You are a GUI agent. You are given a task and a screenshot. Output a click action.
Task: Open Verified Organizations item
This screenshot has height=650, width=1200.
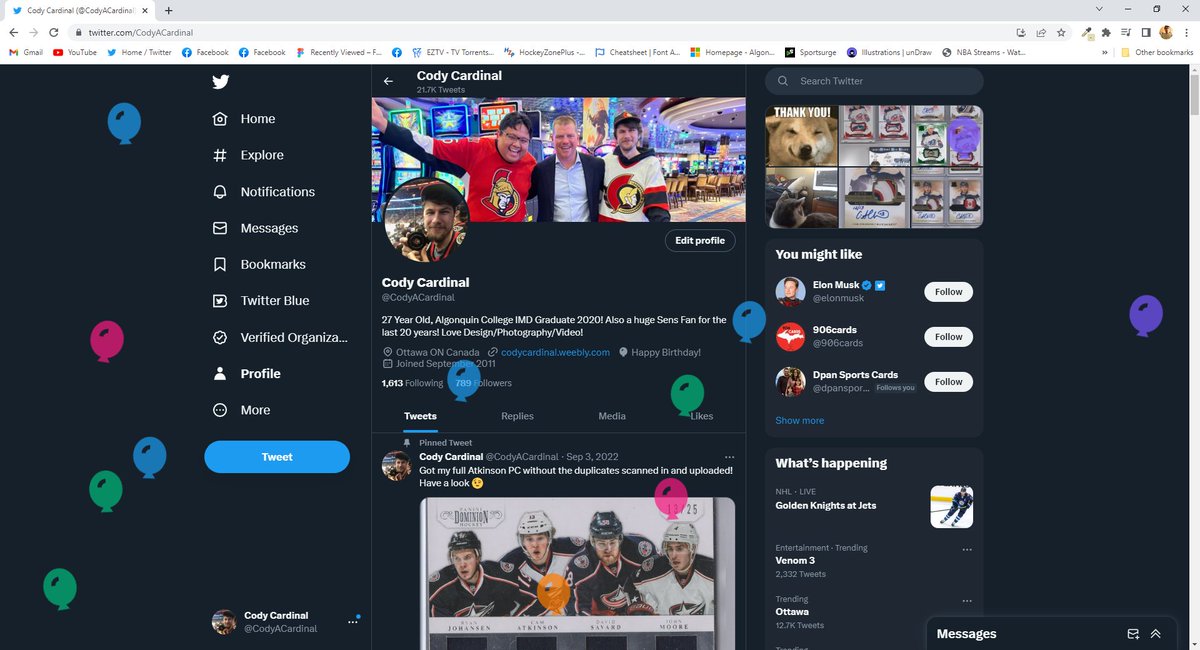pyautogui.click(x=280, y=337)
